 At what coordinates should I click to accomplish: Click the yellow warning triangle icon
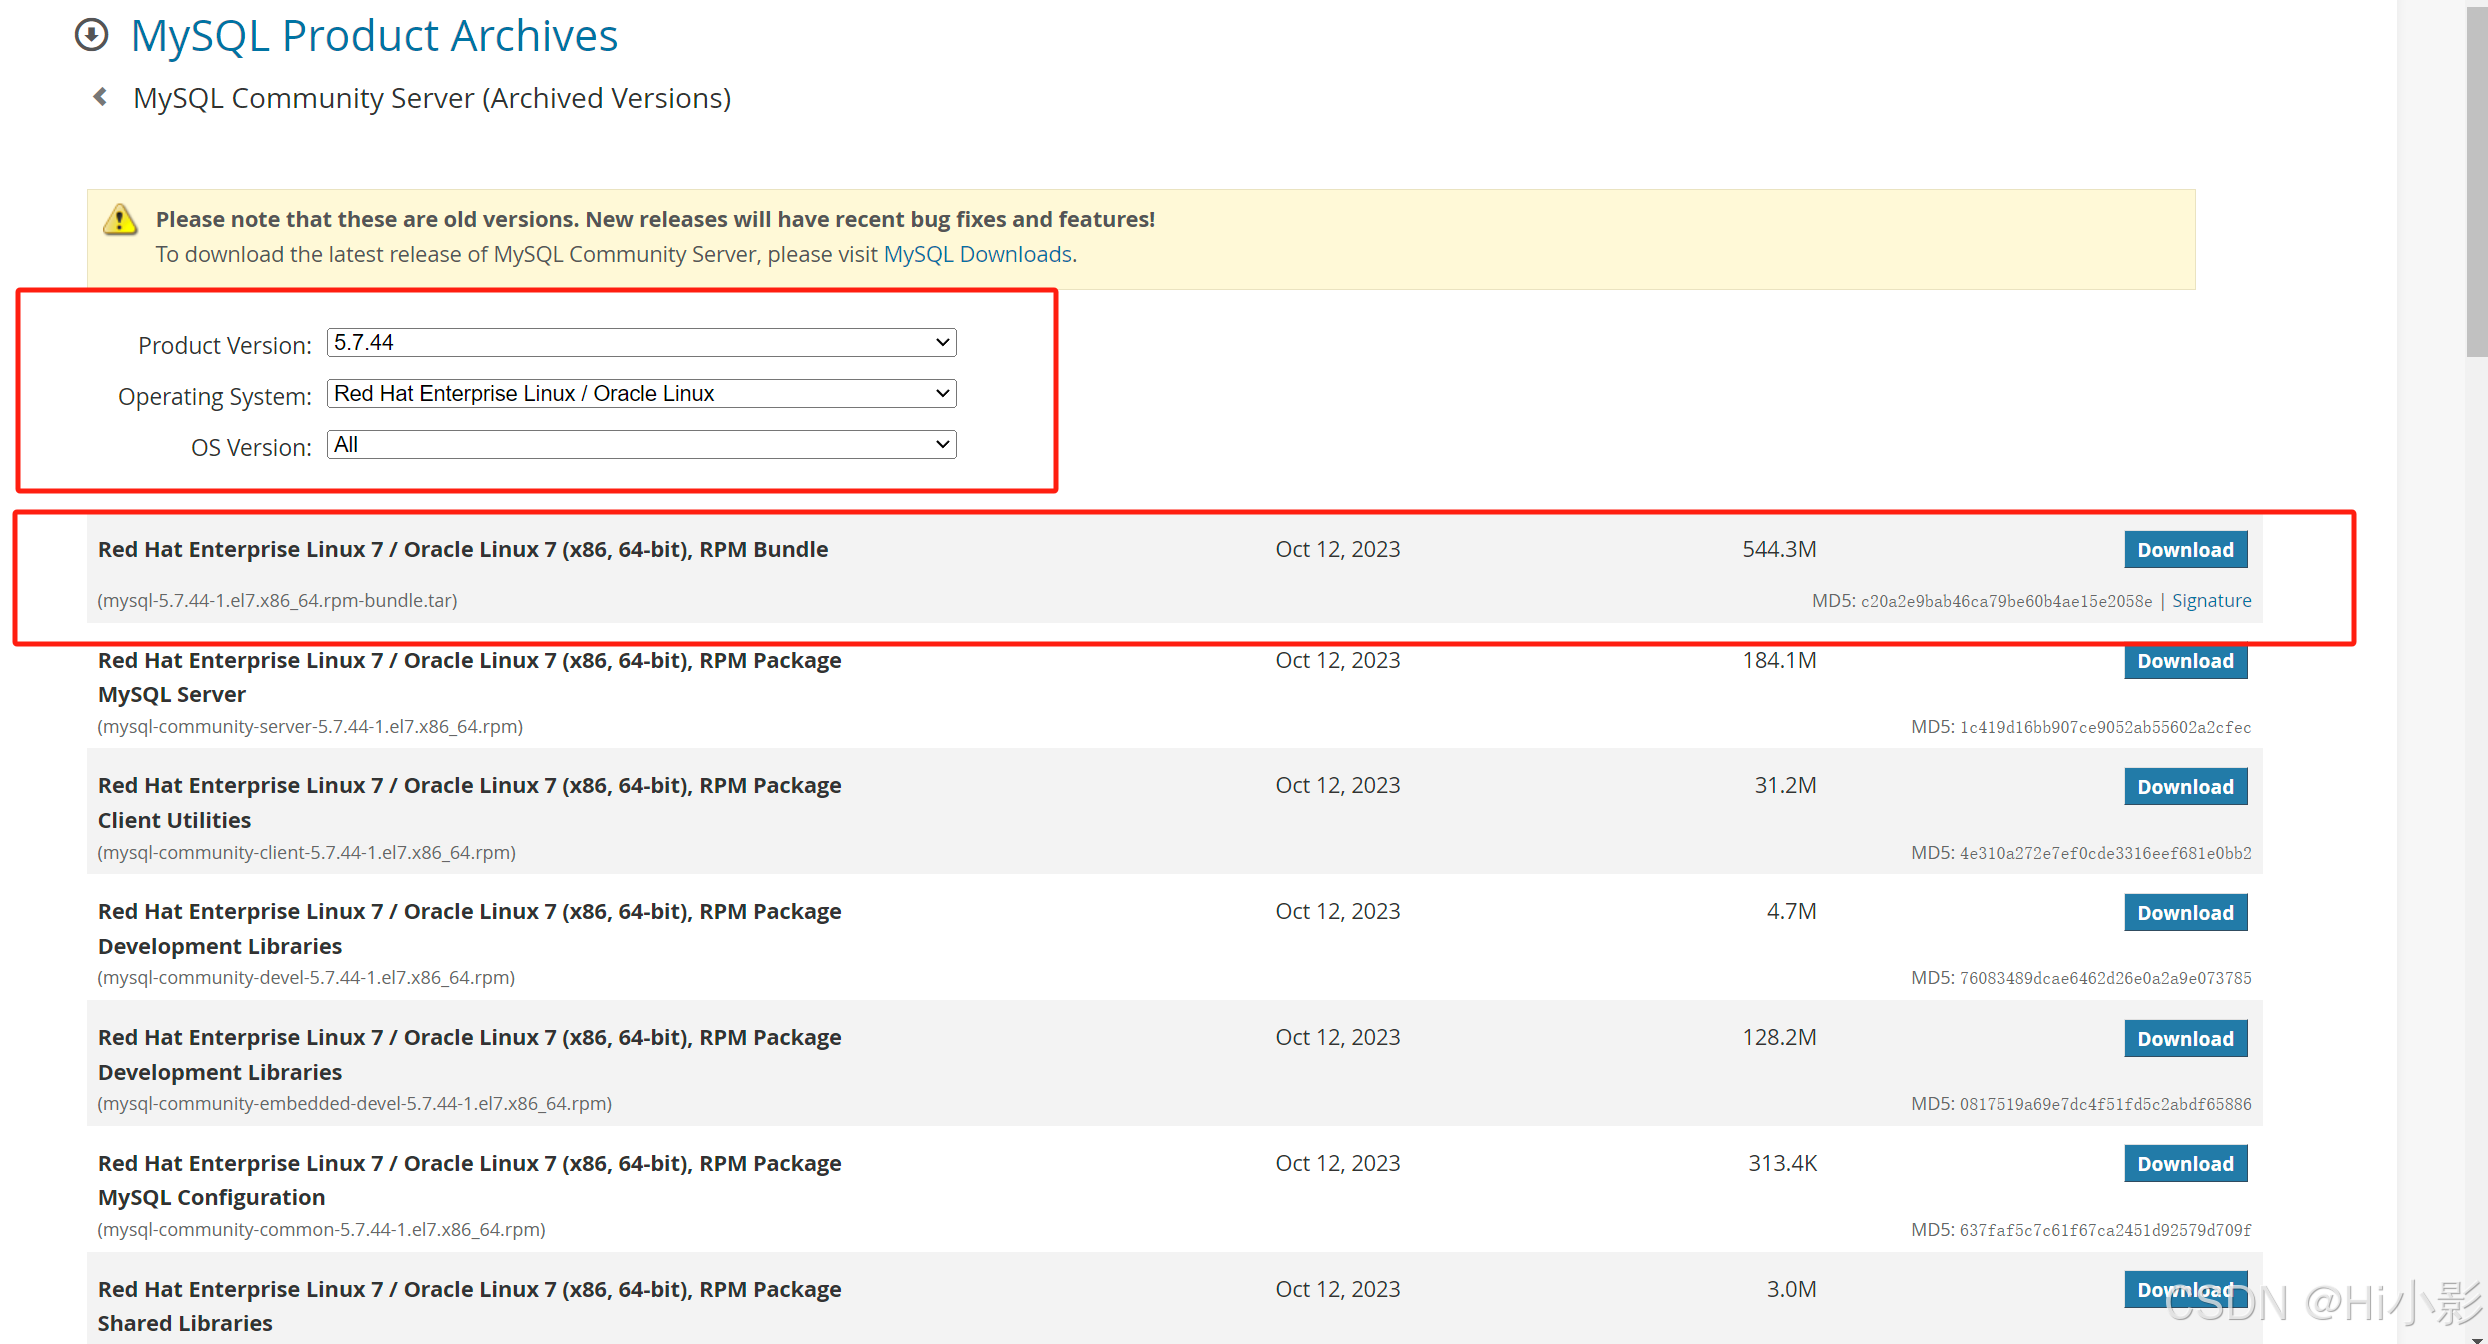tap(120, 219)
